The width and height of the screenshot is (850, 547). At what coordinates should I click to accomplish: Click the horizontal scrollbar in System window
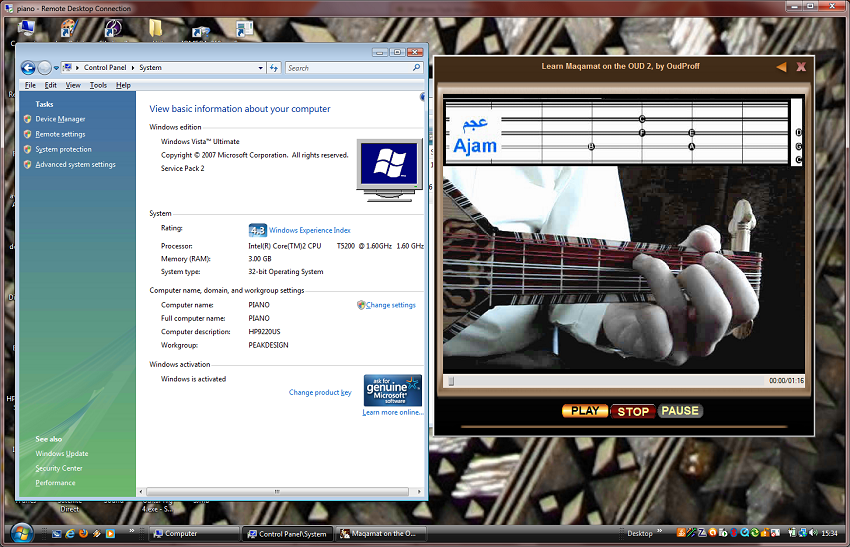point(277,492)
